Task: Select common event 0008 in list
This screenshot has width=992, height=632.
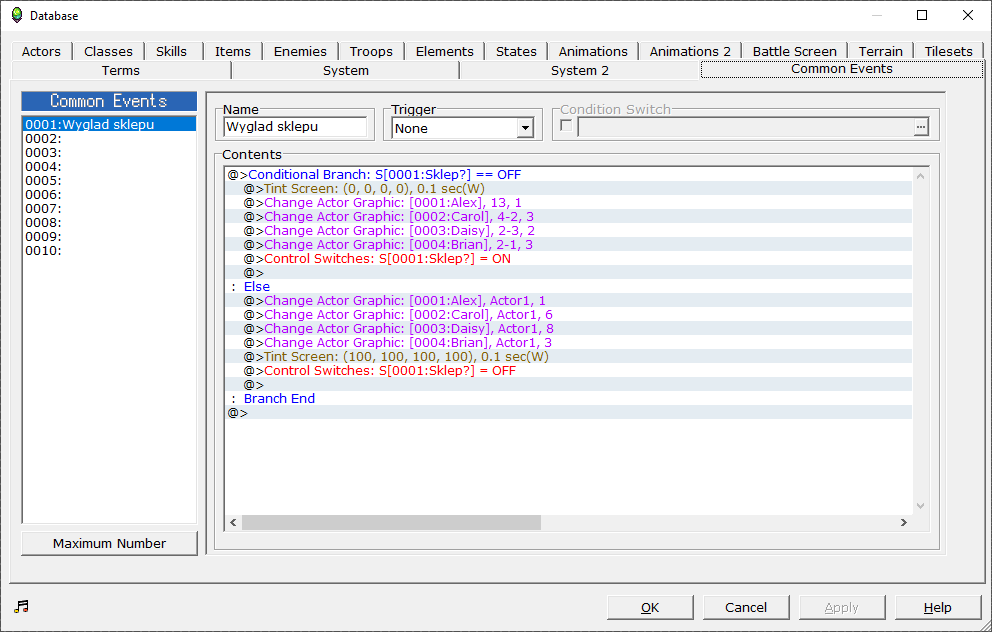Action: point(109,223)
